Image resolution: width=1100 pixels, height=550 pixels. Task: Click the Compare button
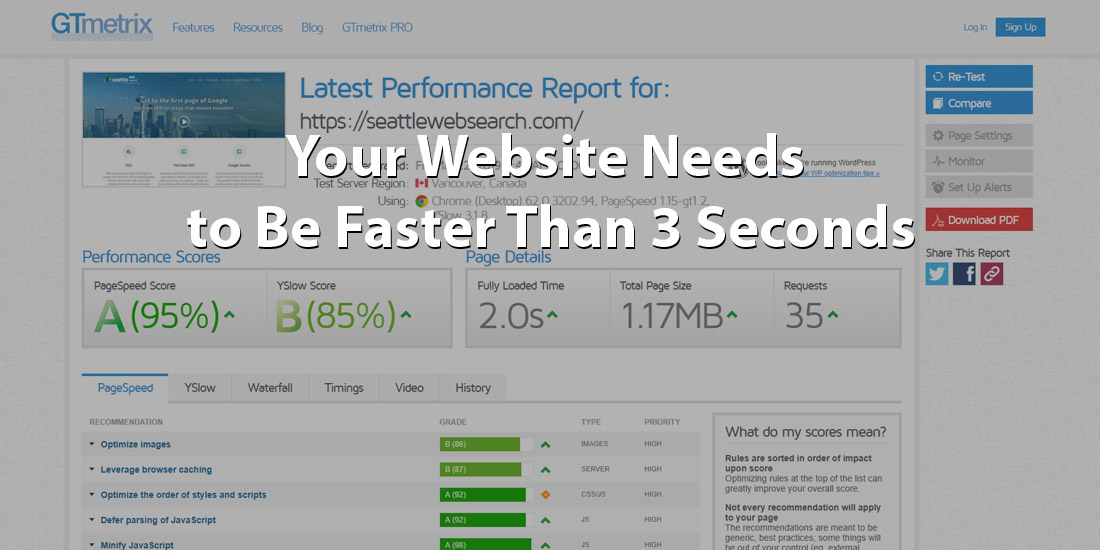click(x=979, y=103)
